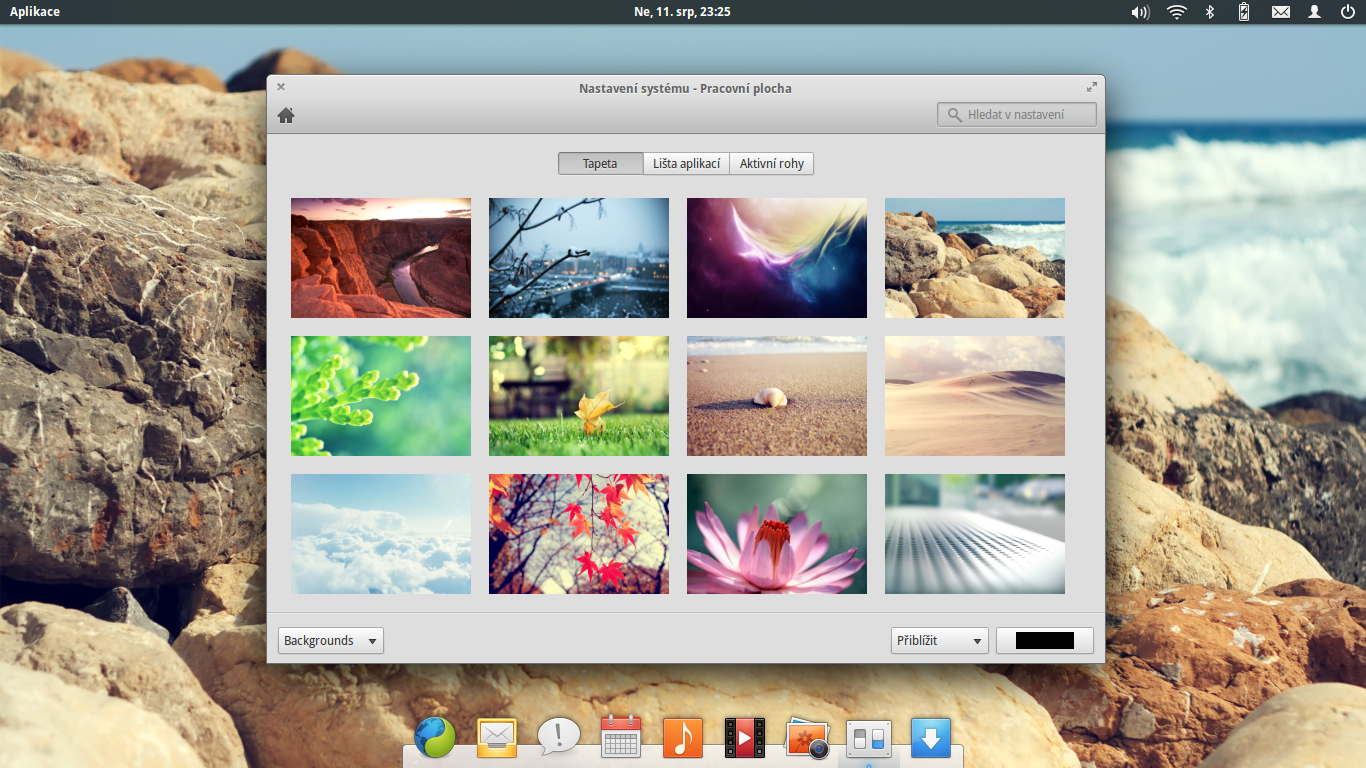The image size is (1366, 768).
Task: Open the photo manager from the dock
Action: (x=806, y=737)
